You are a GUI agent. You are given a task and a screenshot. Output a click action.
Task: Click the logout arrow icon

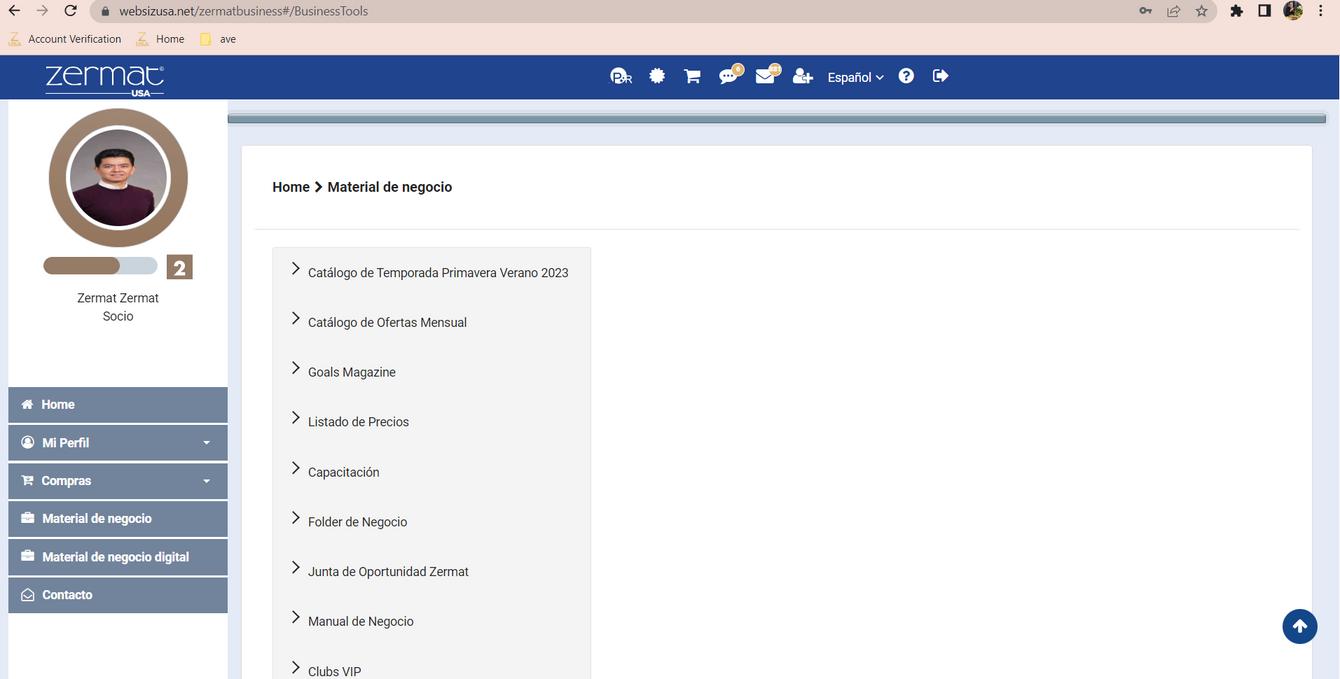coord(940,76)
